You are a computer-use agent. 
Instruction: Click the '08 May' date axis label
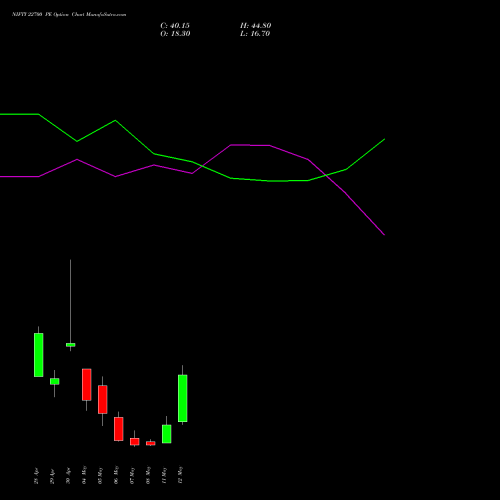click(x=148, y=475)
